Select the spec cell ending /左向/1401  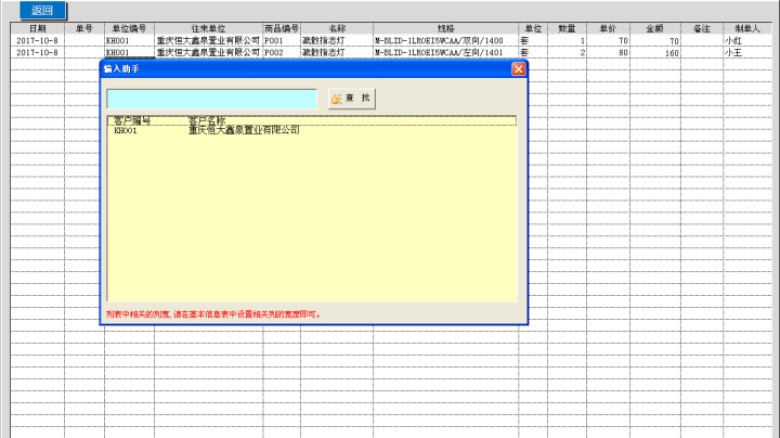(x=446, y=53)
